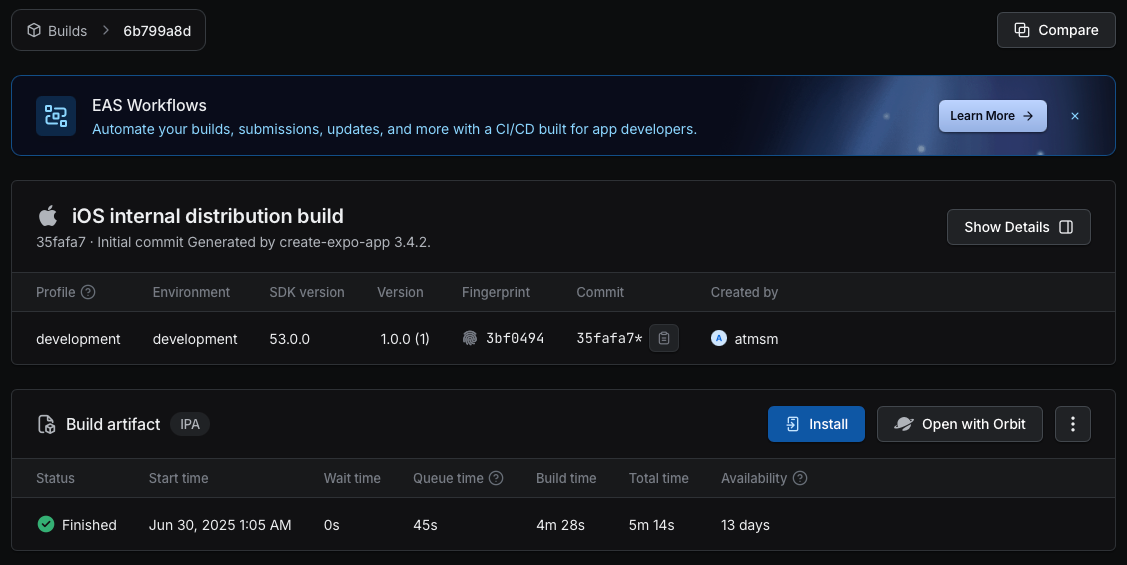
Task: Click the Build artifact file icon
Action: click(x=47, y=424)
